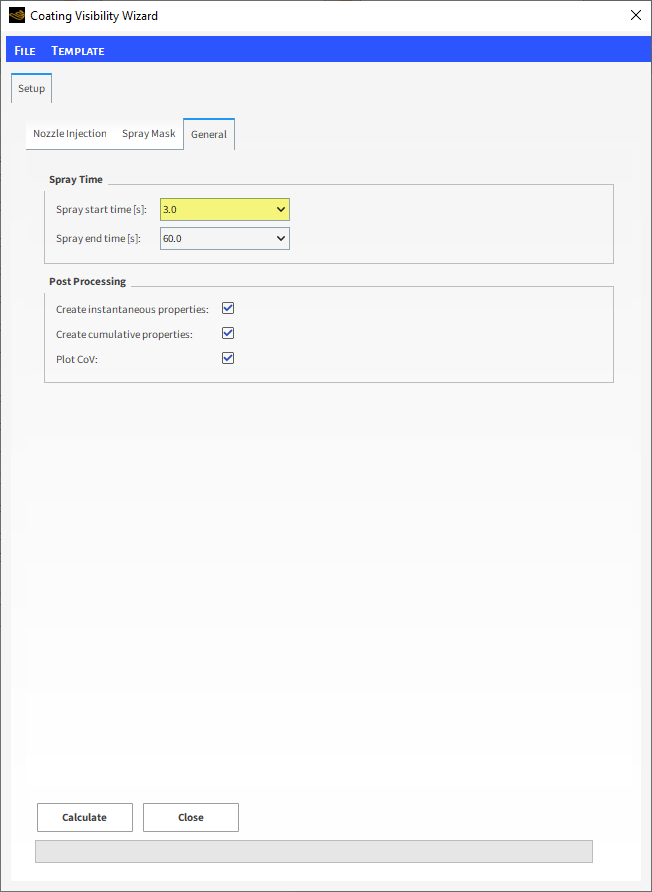Viewport: 652px width, 892px height.
Task: Click the calculation progress bar
Action: (x=313, y=851)
